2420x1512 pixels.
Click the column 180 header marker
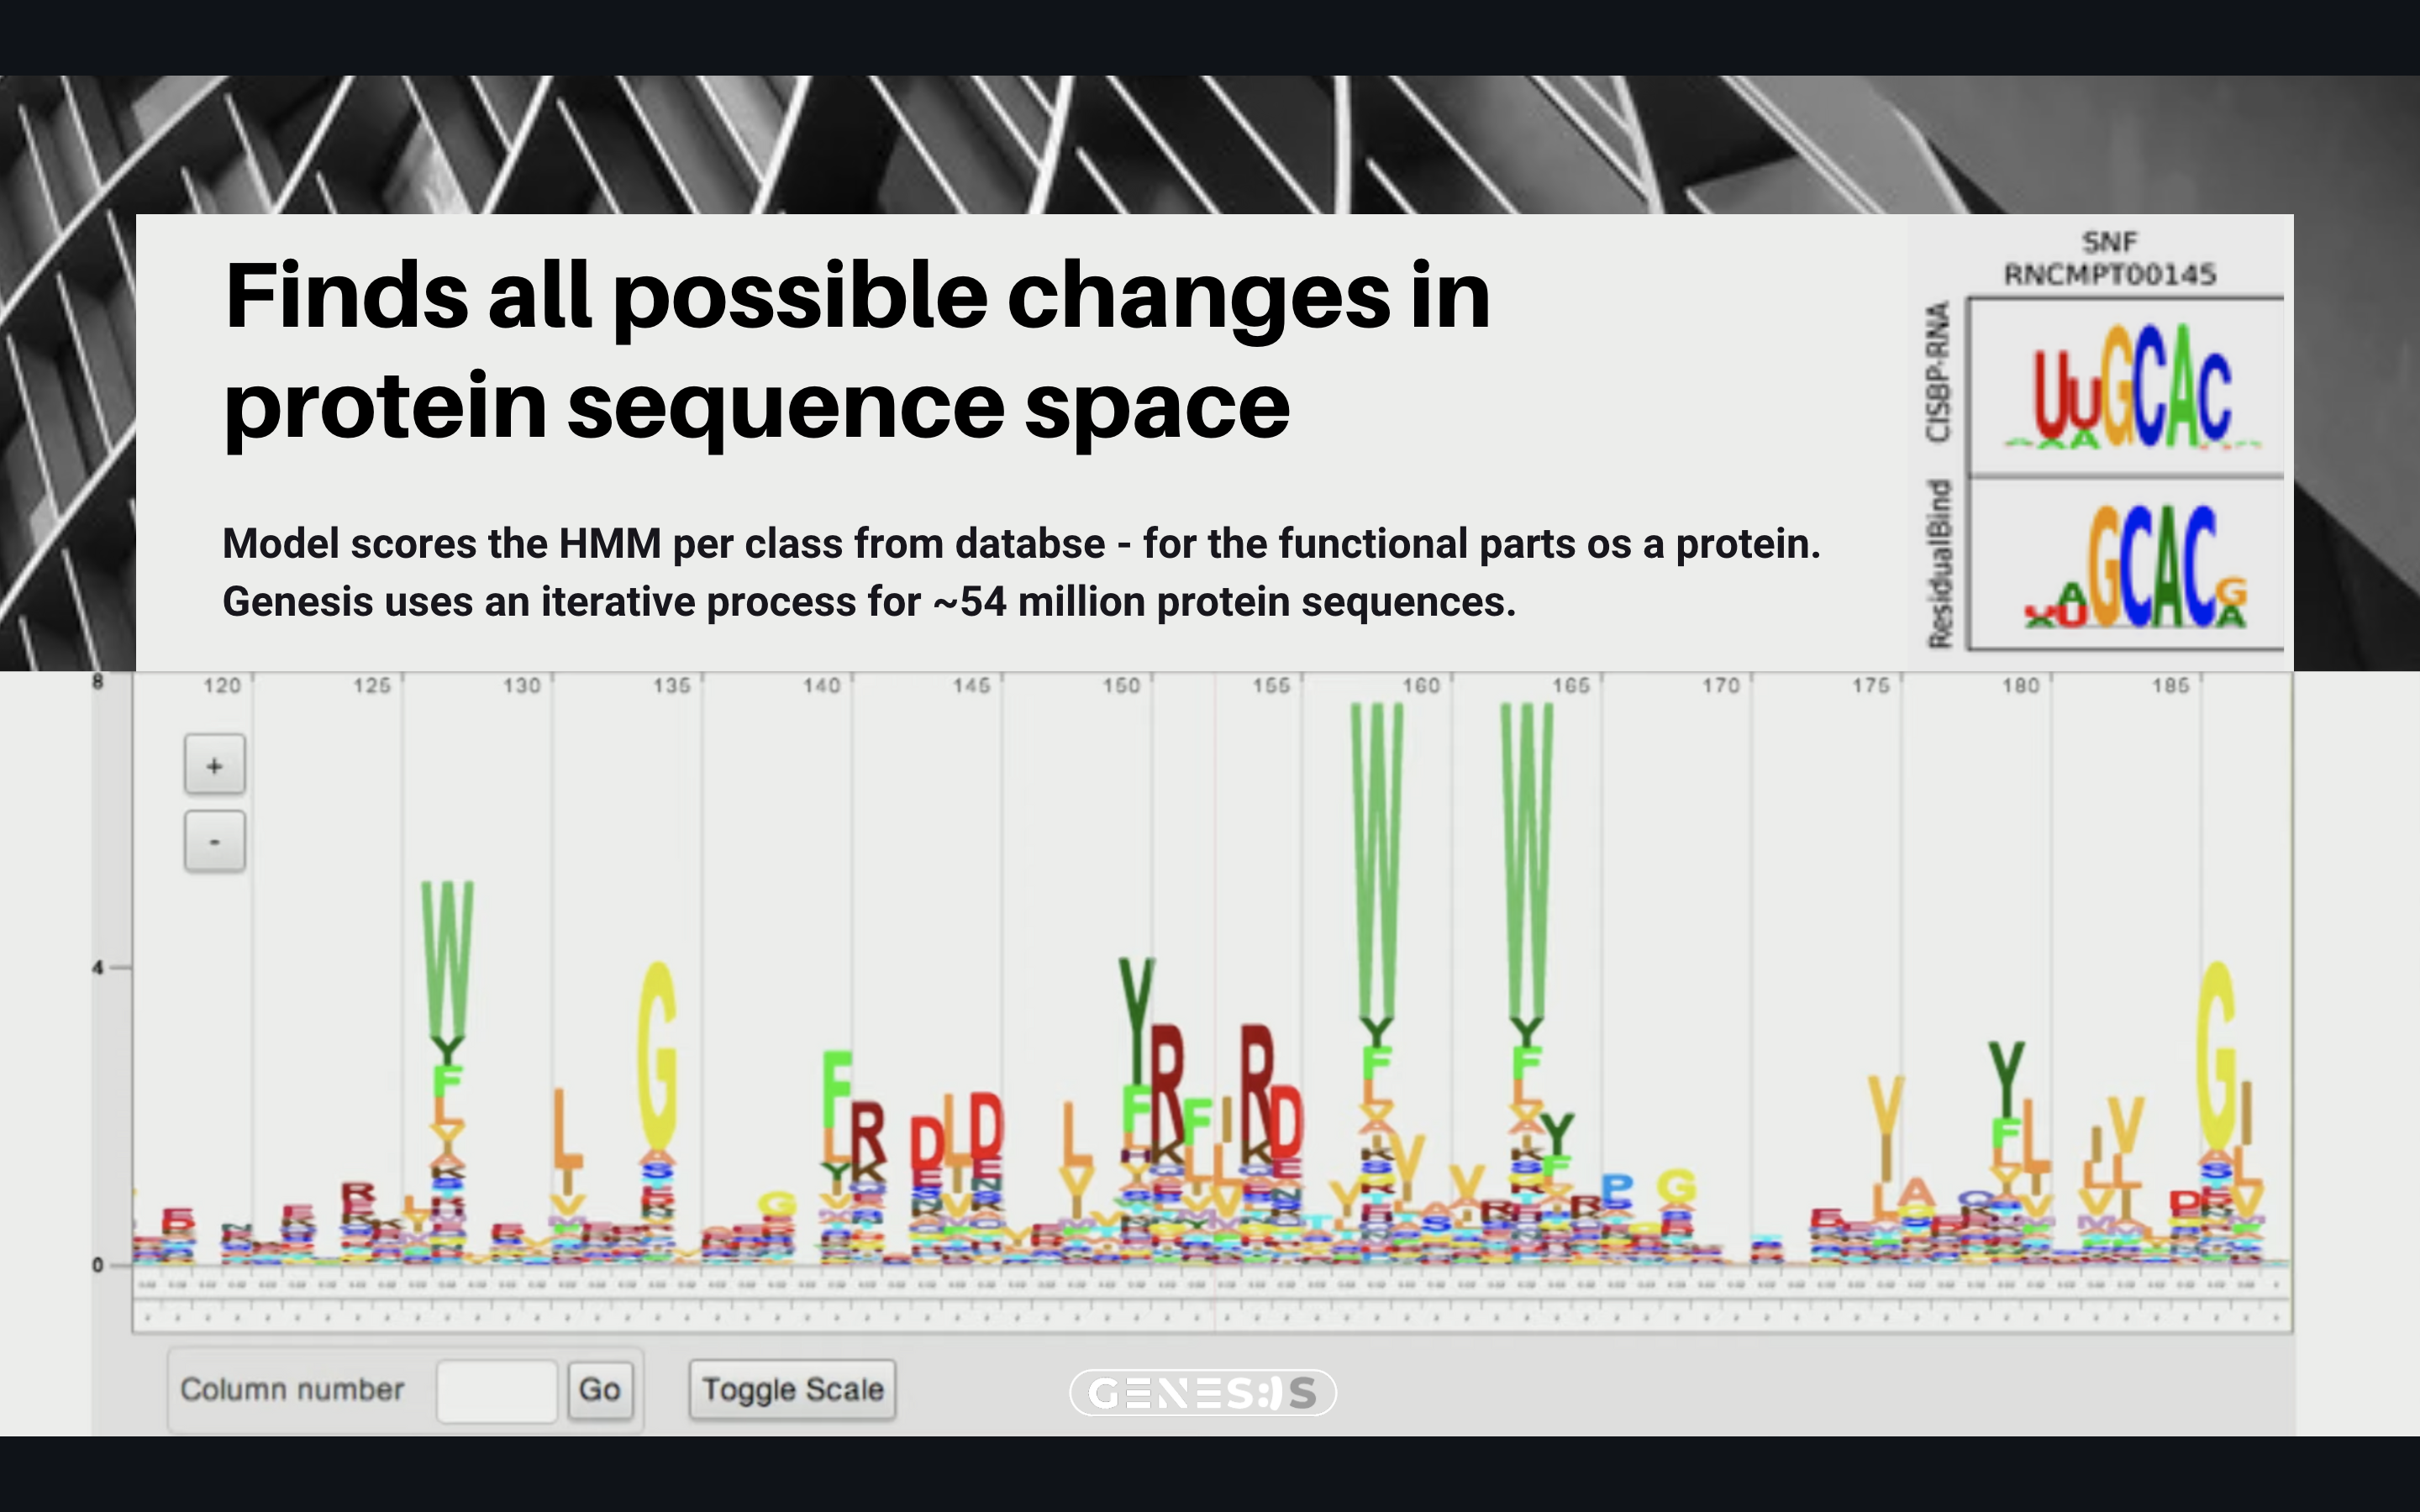coord(2020,686)
